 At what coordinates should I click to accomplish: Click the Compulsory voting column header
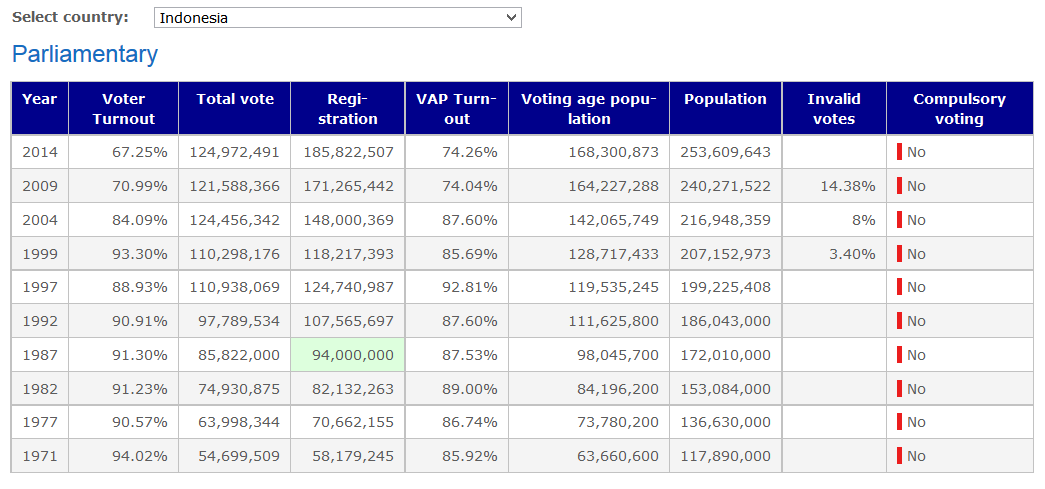click(959, 108)
